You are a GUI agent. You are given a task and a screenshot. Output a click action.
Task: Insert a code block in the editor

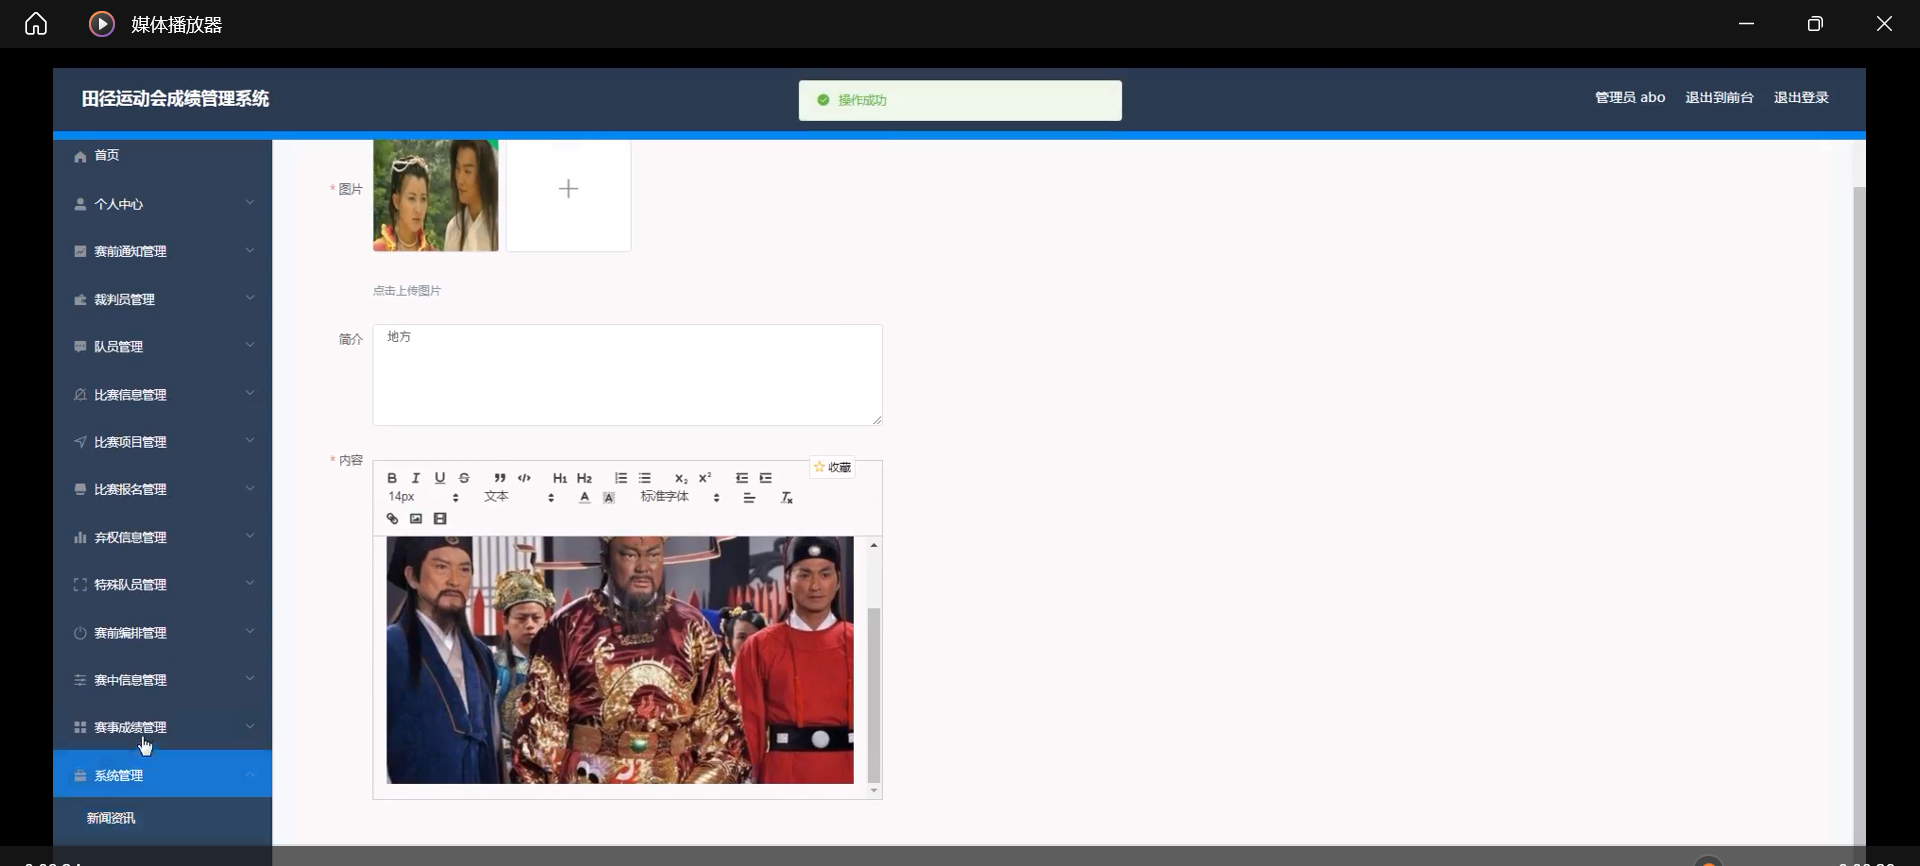(524, 478)
